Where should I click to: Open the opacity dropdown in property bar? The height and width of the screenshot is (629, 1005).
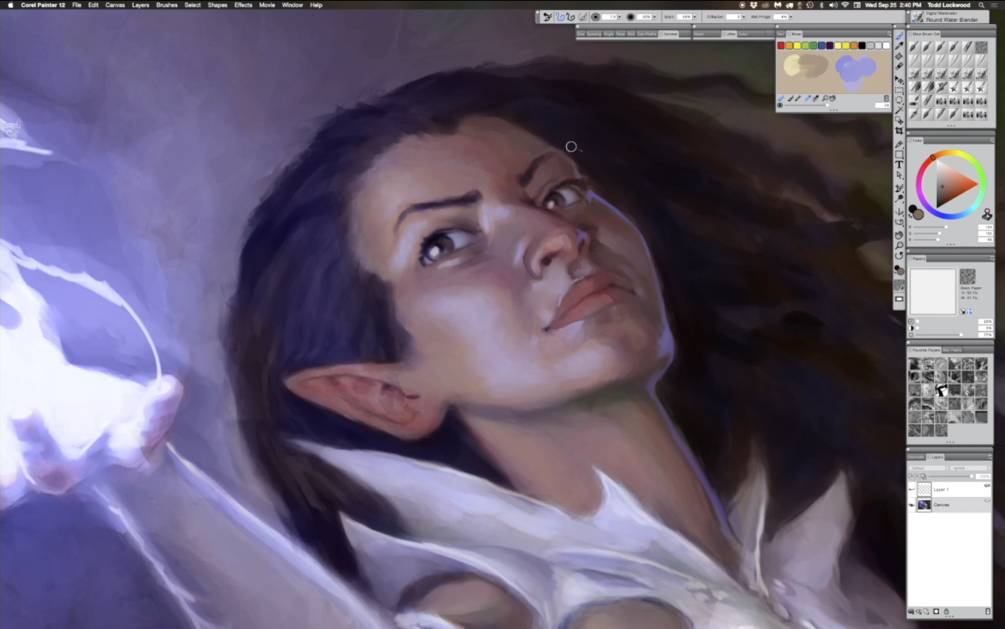[x=654, y=17]
